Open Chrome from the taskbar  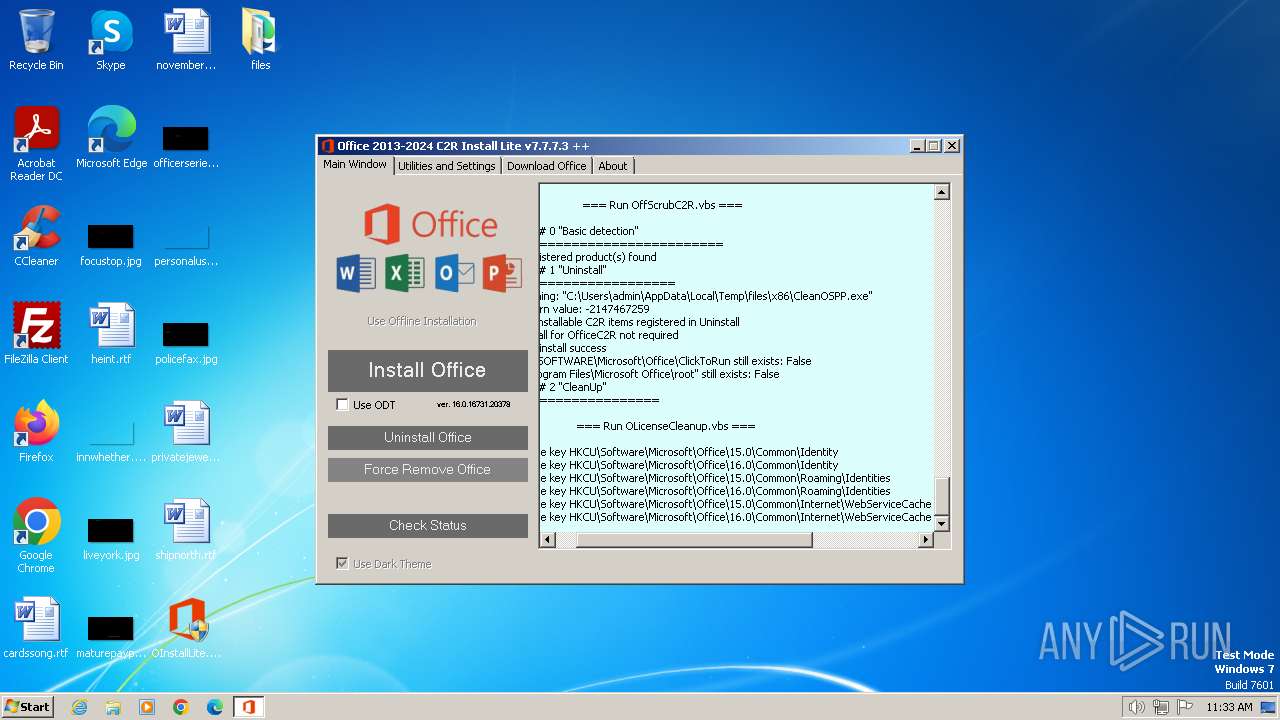[x=181, y=707]
